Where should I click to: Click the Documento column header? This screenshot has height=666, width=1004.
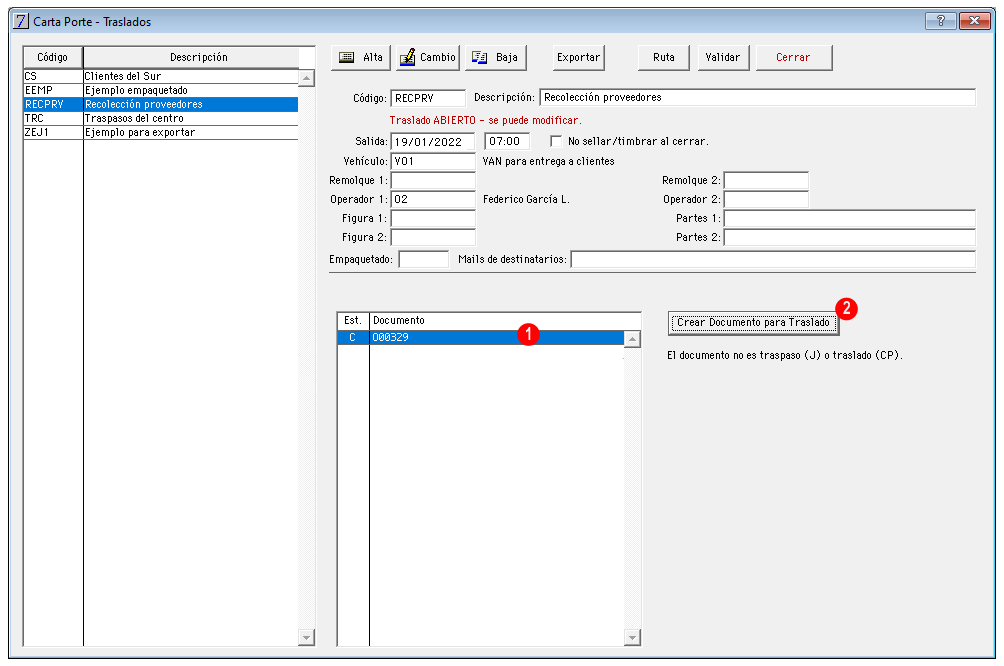(x=505, y=321)
